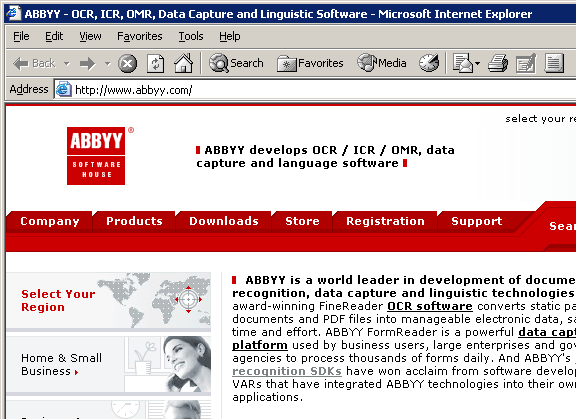Open Home & Small Business link
Viewport: 576px width, 419px height.
click(x=61, y=364)
